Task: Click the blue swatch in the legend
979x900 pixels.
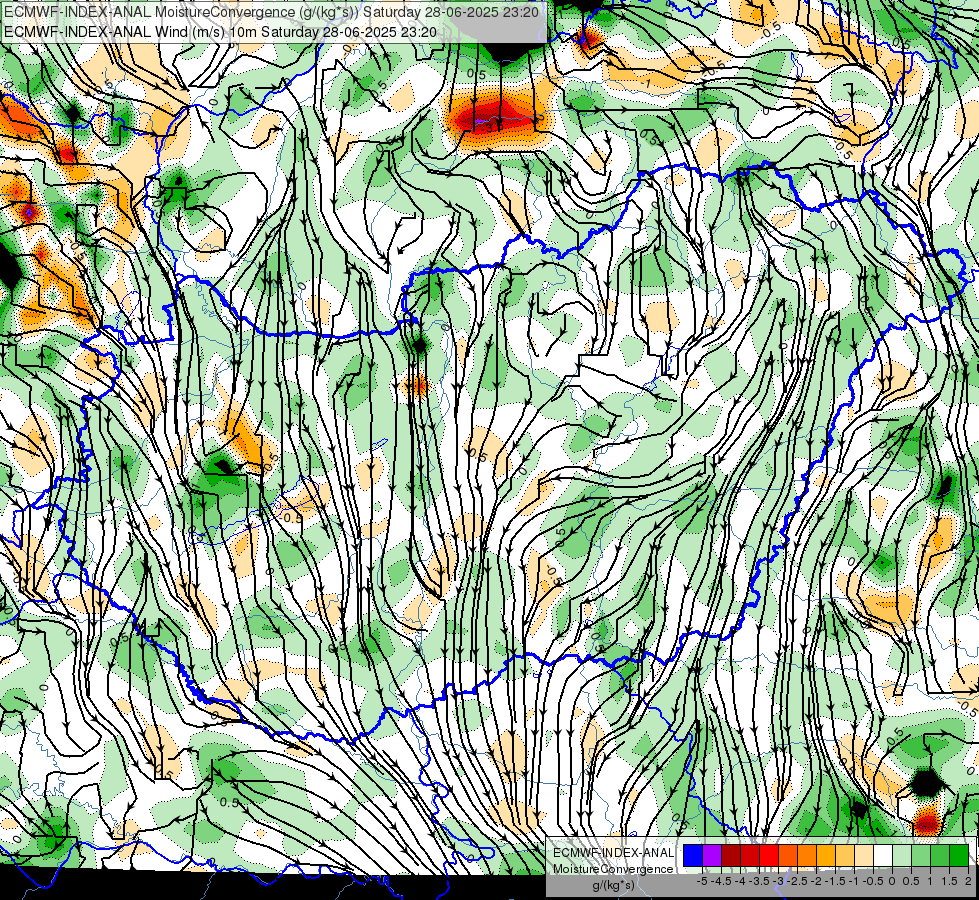Action: click(693, 856)
